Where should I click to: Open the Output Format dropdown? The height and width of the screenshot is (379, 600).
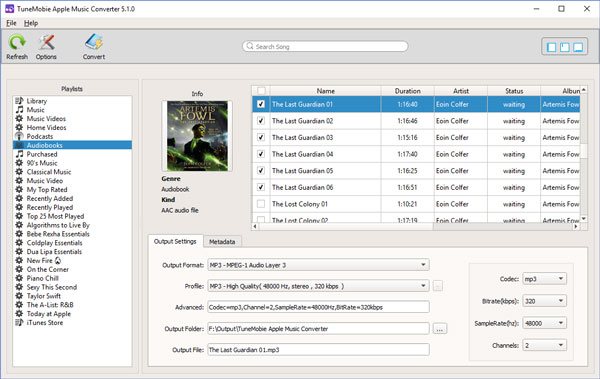[x=318, y=265]
